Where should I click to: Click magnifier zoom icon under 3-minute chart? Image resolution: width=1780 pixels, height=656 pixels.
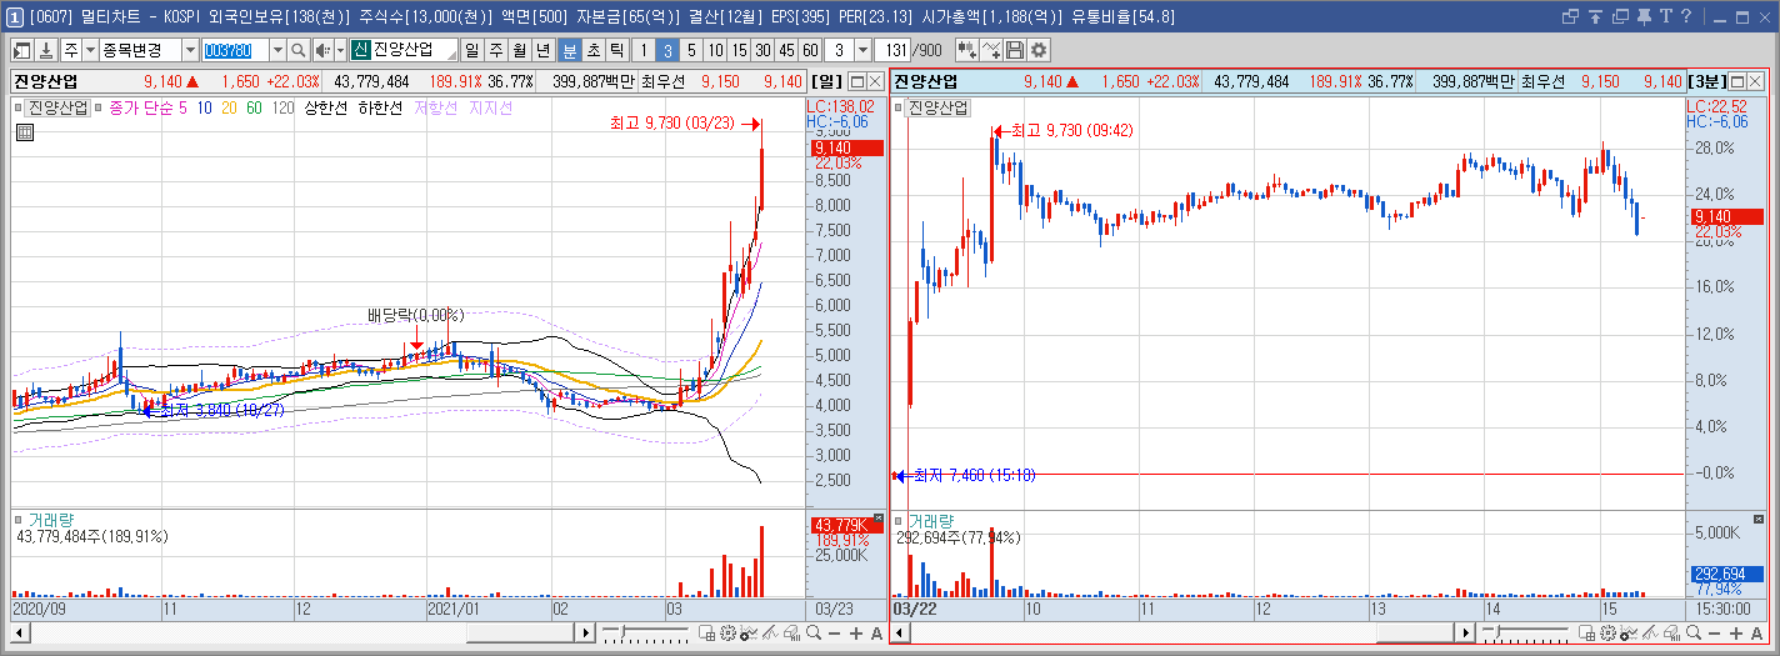pyautogui.click(x=1693, y=633)
